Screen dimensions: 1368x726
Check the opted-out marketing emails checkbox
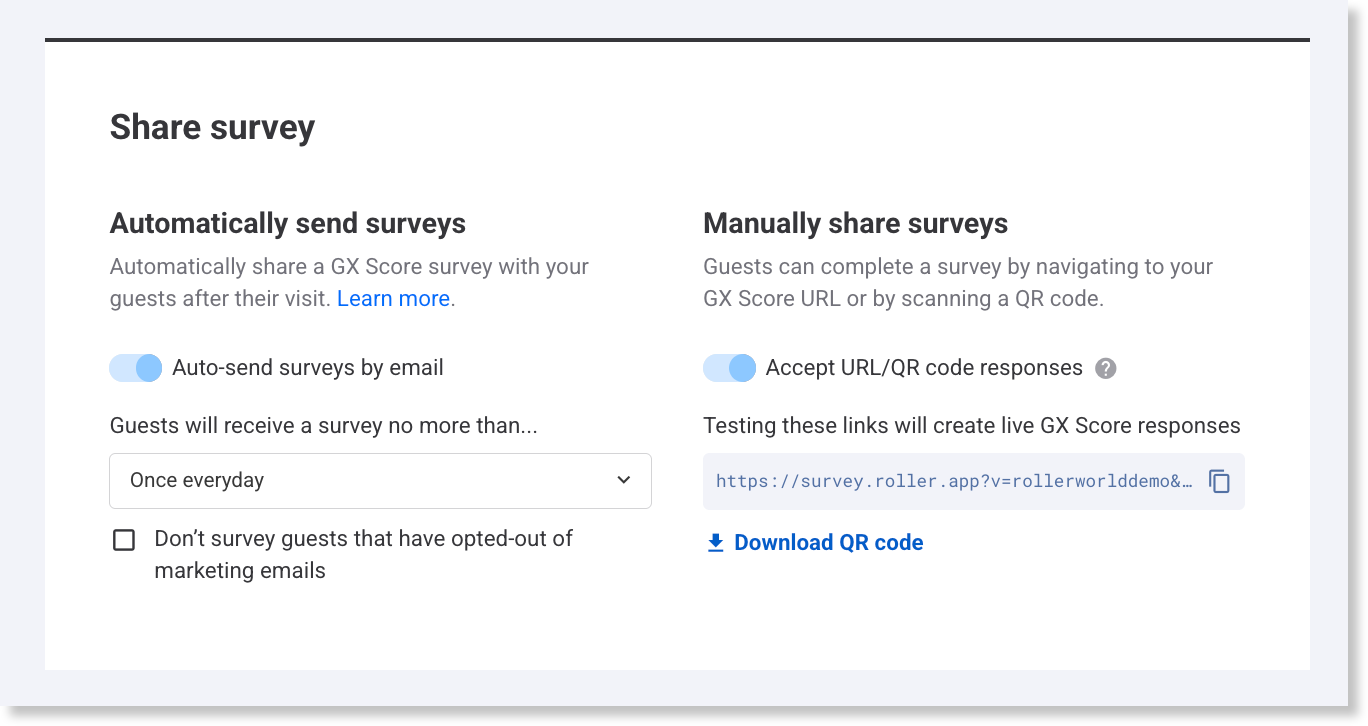(124, 540)
